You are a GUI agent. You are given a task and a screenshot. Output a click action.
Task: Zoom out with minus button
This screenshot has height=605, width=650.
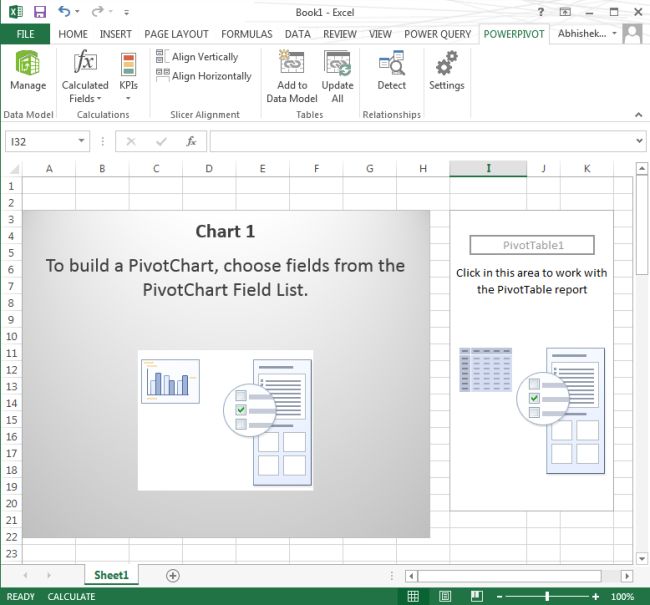point(500,596)
